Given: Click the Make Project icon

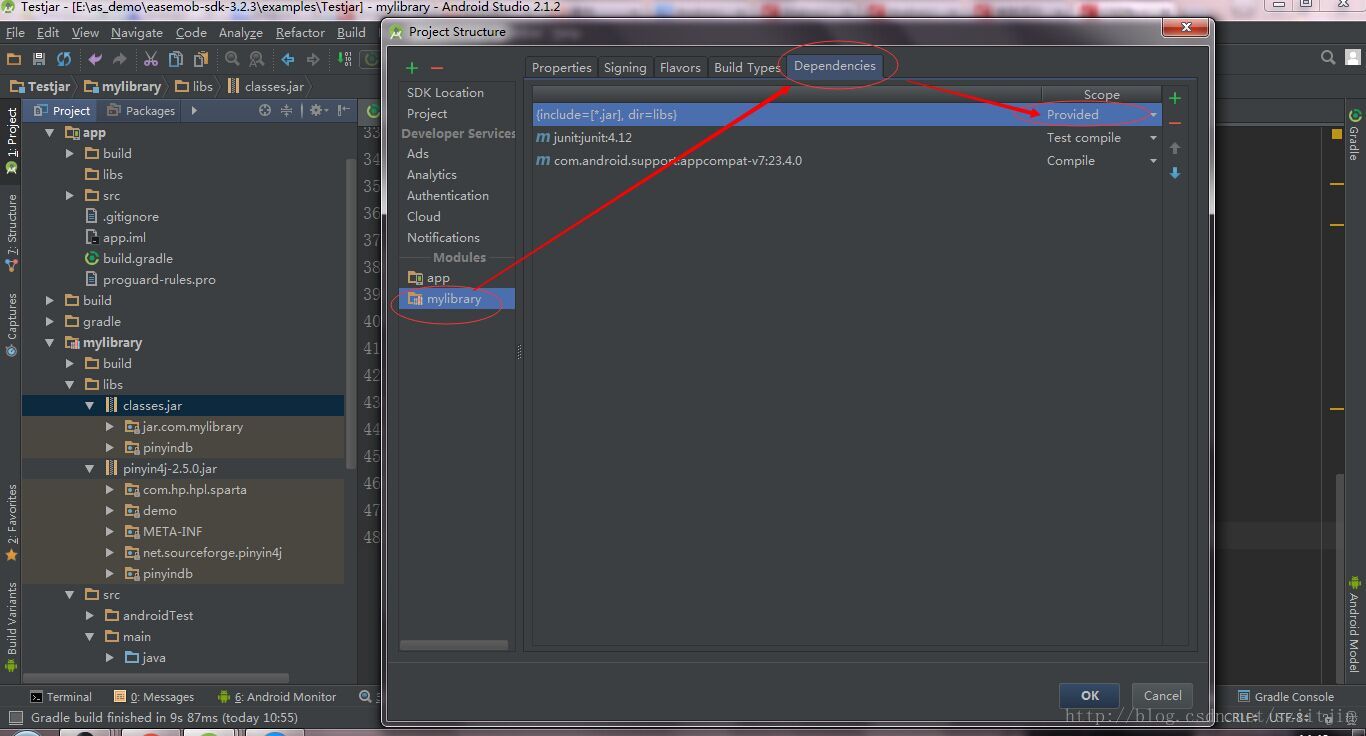Looking at the screenshot, I should (345, 59).
